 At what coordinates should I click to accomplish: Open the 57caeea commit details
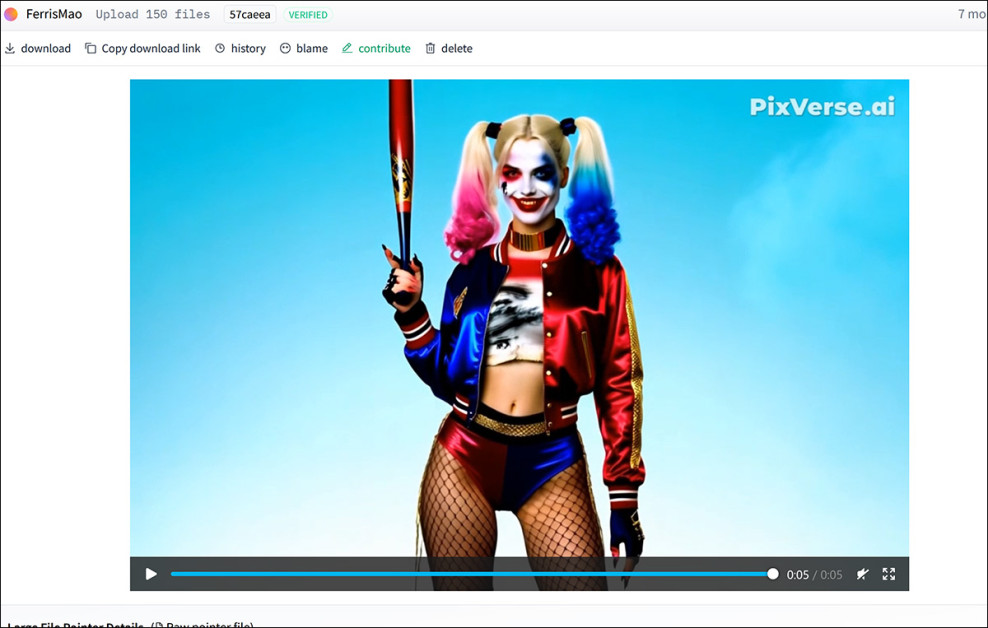[x=248, y=14]
